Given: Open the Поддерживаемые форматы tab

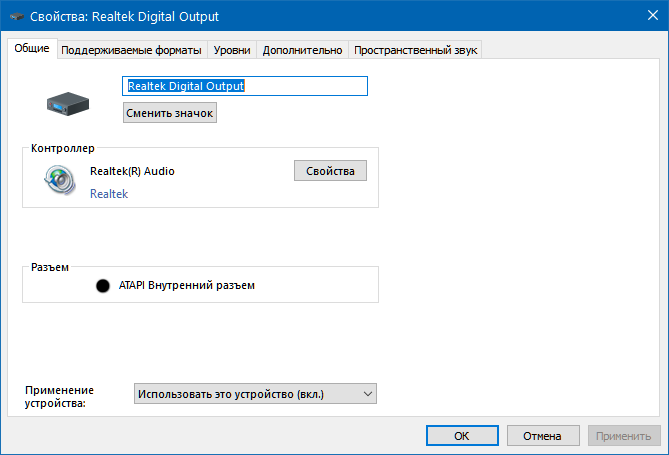Looking at the screenshot, I should (131, 50).
